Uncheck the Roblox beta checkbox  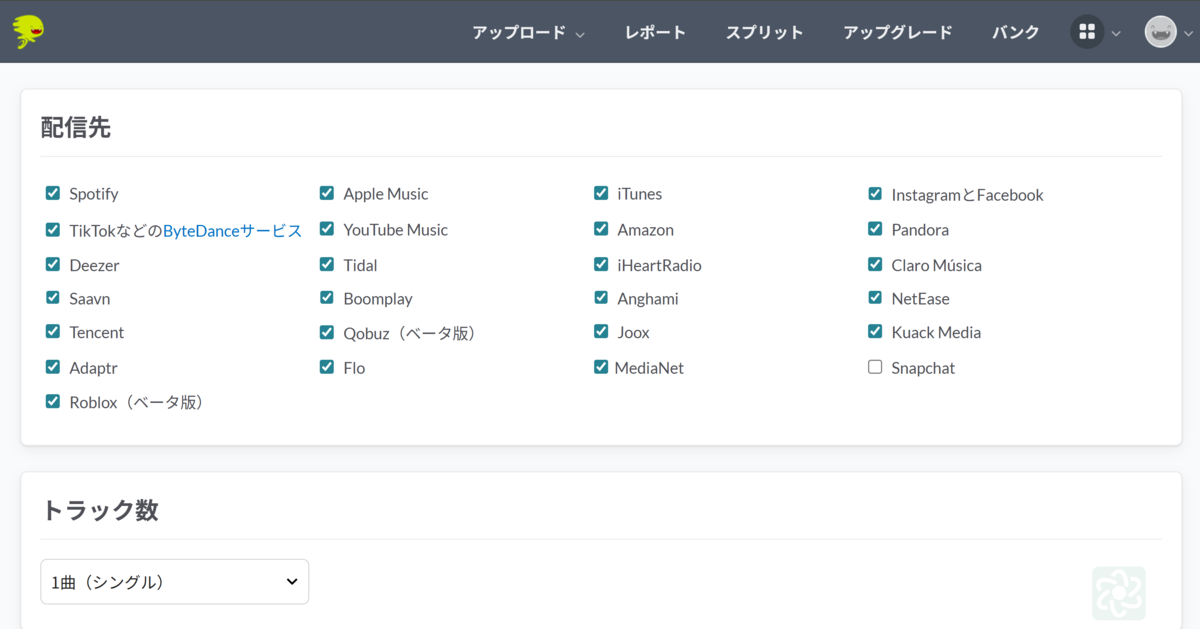point(53,401)
